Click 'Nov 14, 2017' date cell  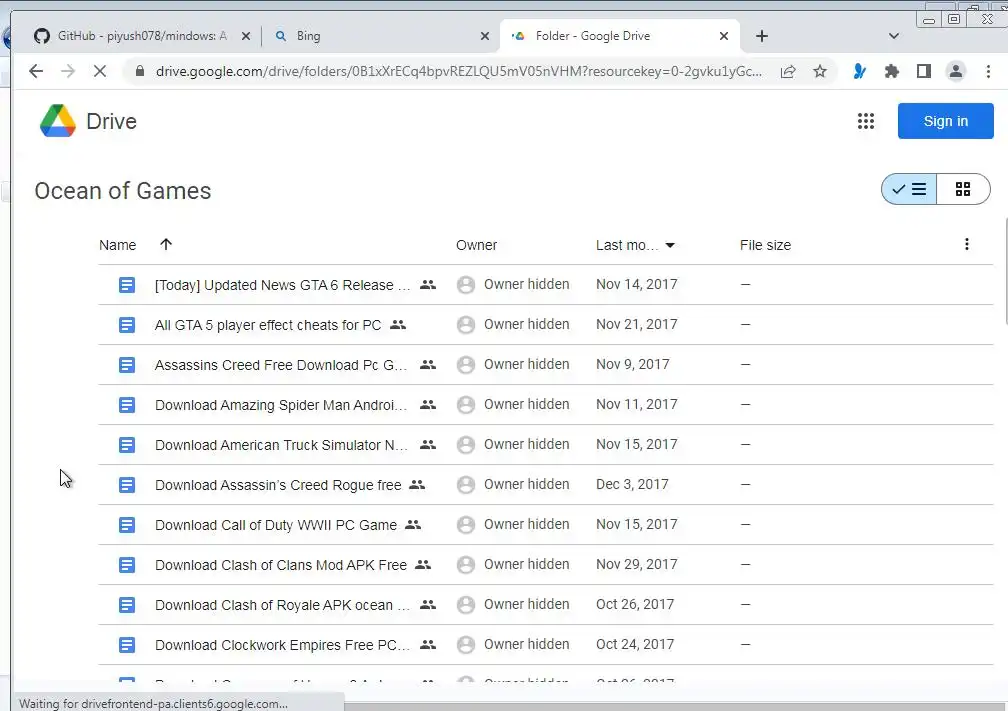[x=636, y=284]
